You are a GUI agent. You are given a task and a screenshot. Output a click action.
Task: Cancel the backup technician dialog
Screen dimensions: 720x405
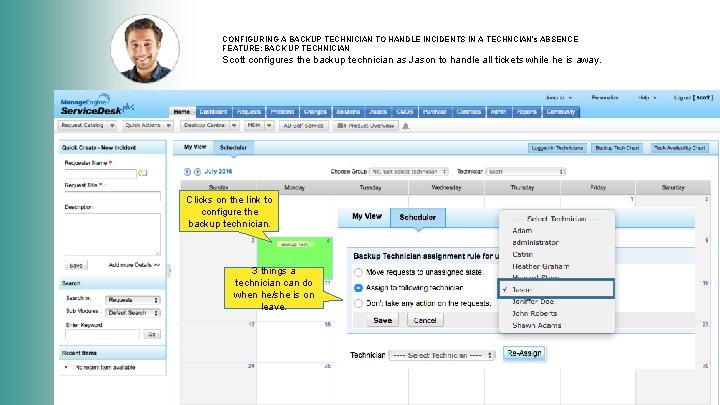pyautogui.click(x=425, y=321)
